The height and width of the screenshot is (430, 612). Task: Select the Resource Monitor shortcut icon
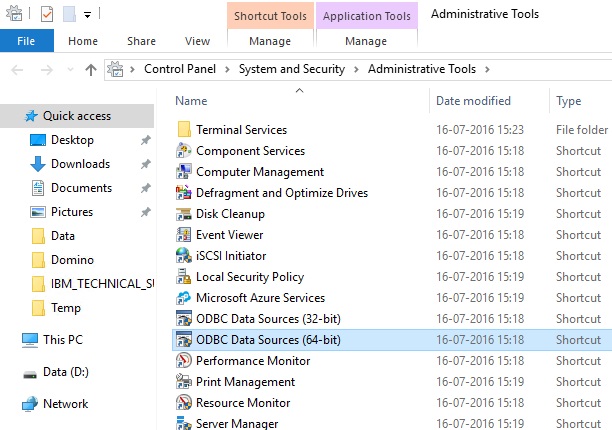(184, 403)
